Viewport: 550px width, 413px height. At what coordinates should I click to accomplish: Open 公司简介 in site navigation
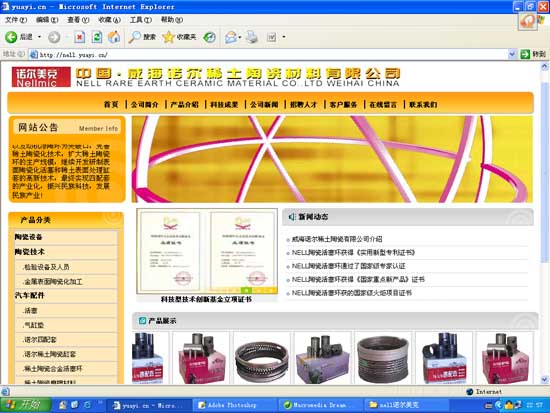click(145, 105)
